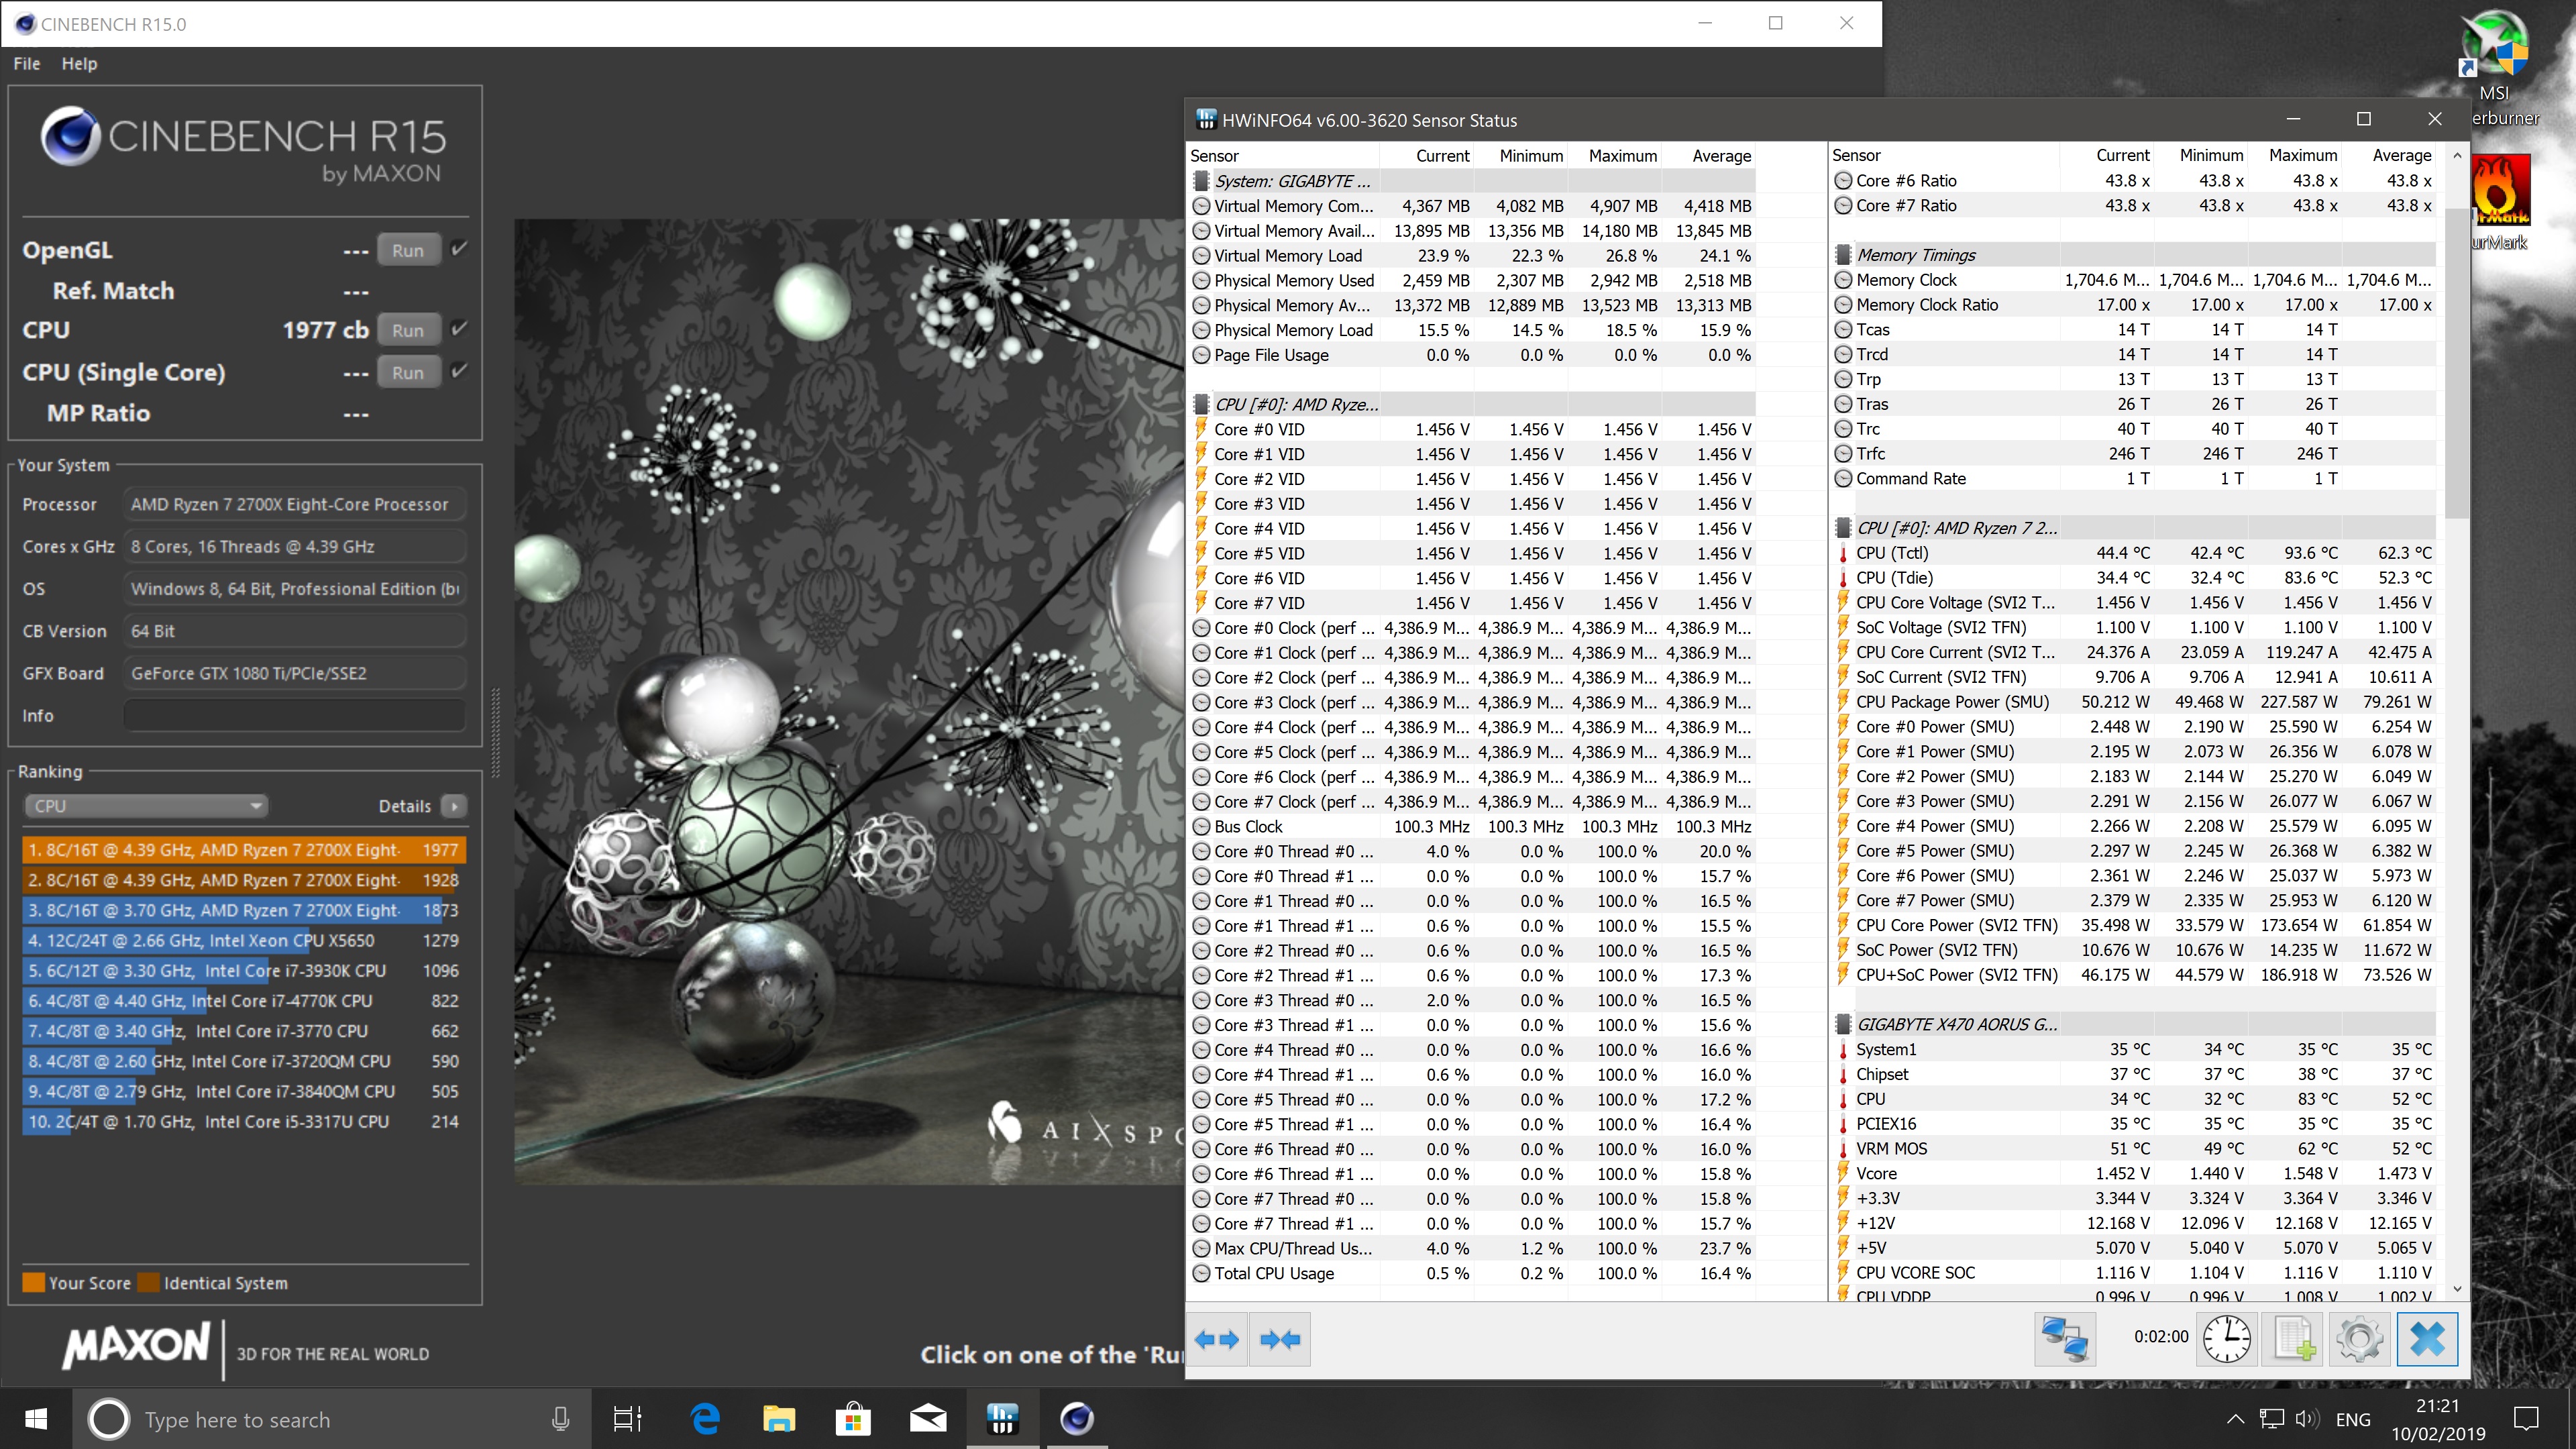Collapse CPU [#0]: AMD Ryzen 7 2... group
The height and width of the screenshot is (1449, 2576).
pyautogui.click(x=1843, y=528)
